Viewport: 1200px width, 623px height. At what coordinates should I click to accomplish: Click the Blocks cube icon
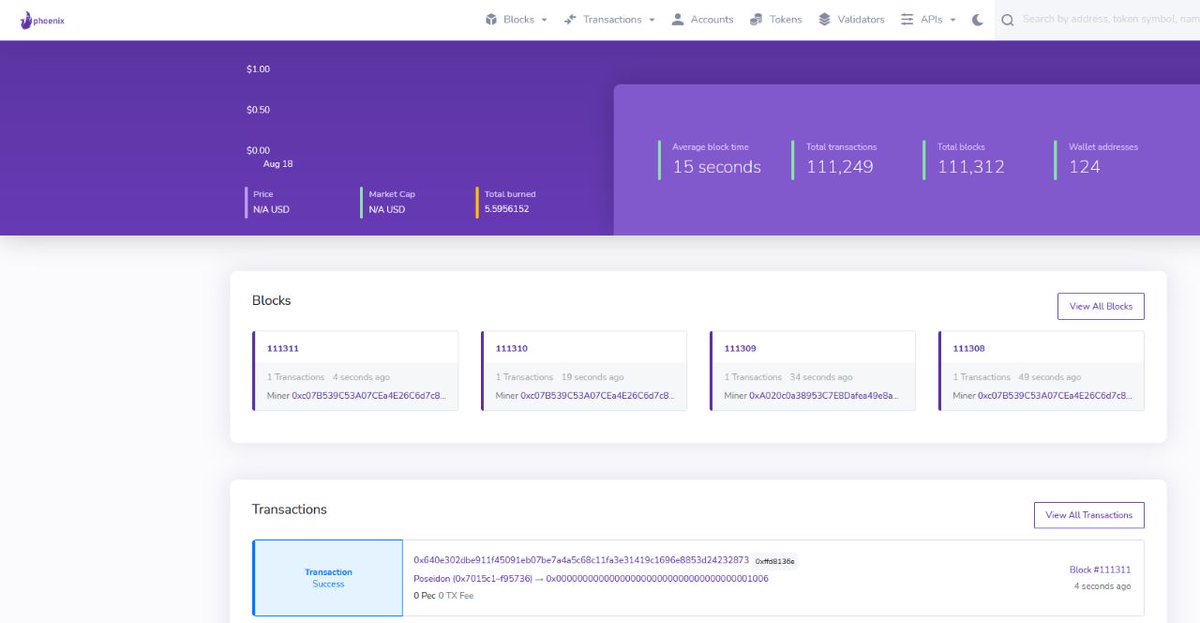click(x=491, y=19)
